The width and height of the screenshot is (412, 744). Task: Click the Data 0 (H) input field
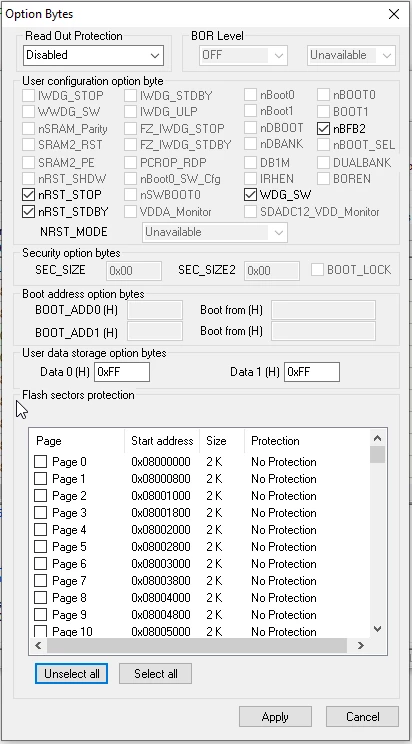tap(122, 372)
